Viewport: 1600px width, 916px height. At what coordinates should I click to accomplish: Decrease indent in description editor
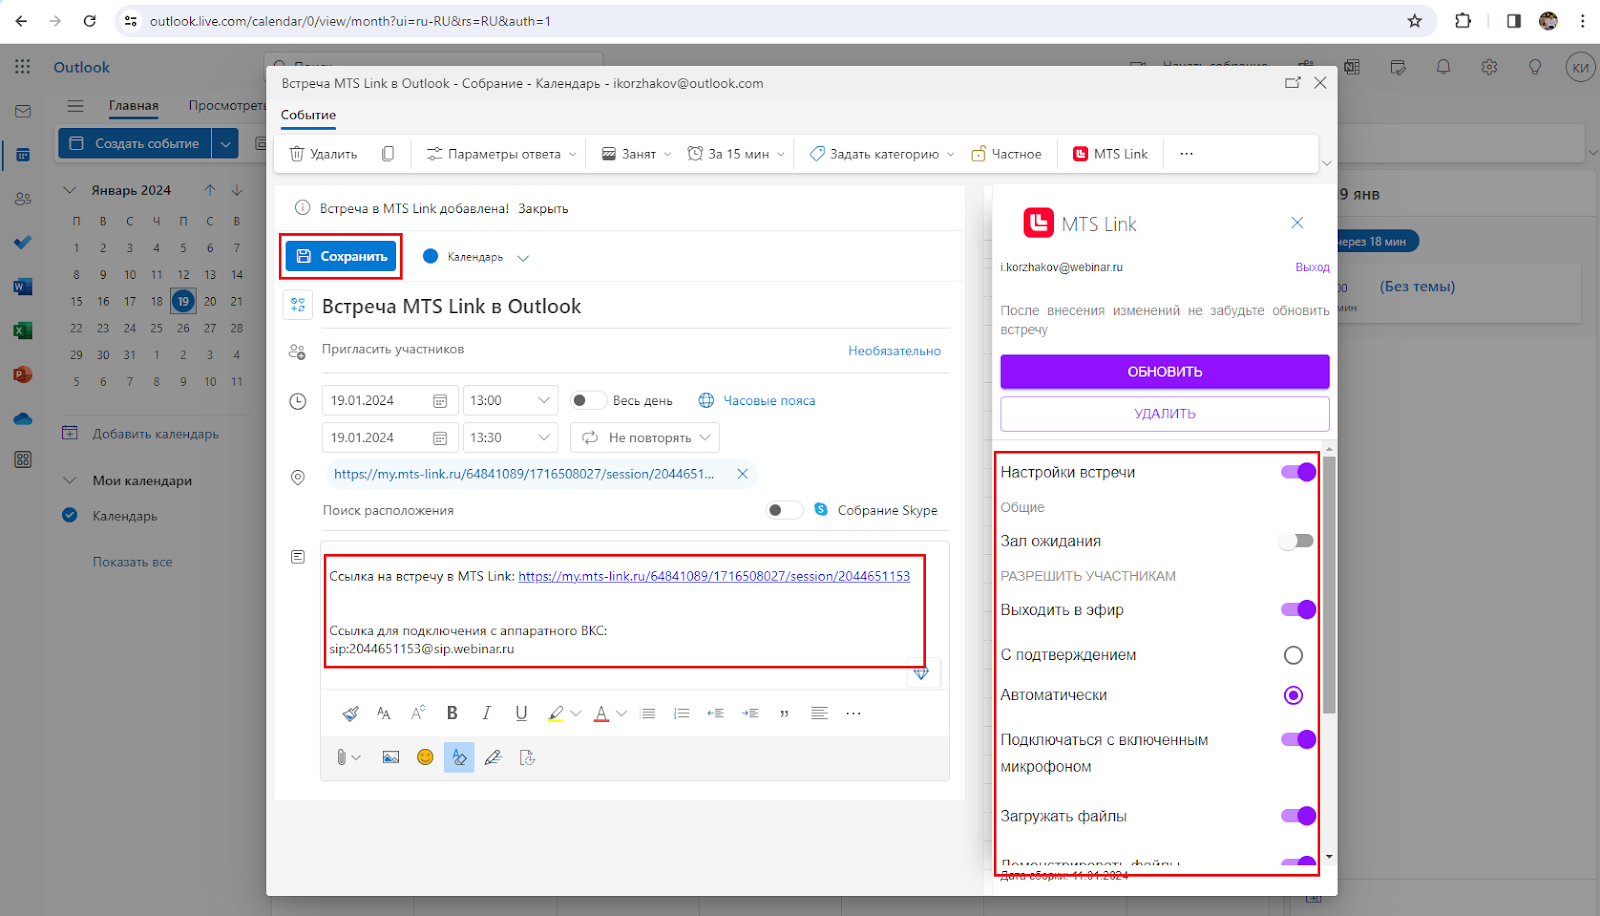tap(716, 713)
